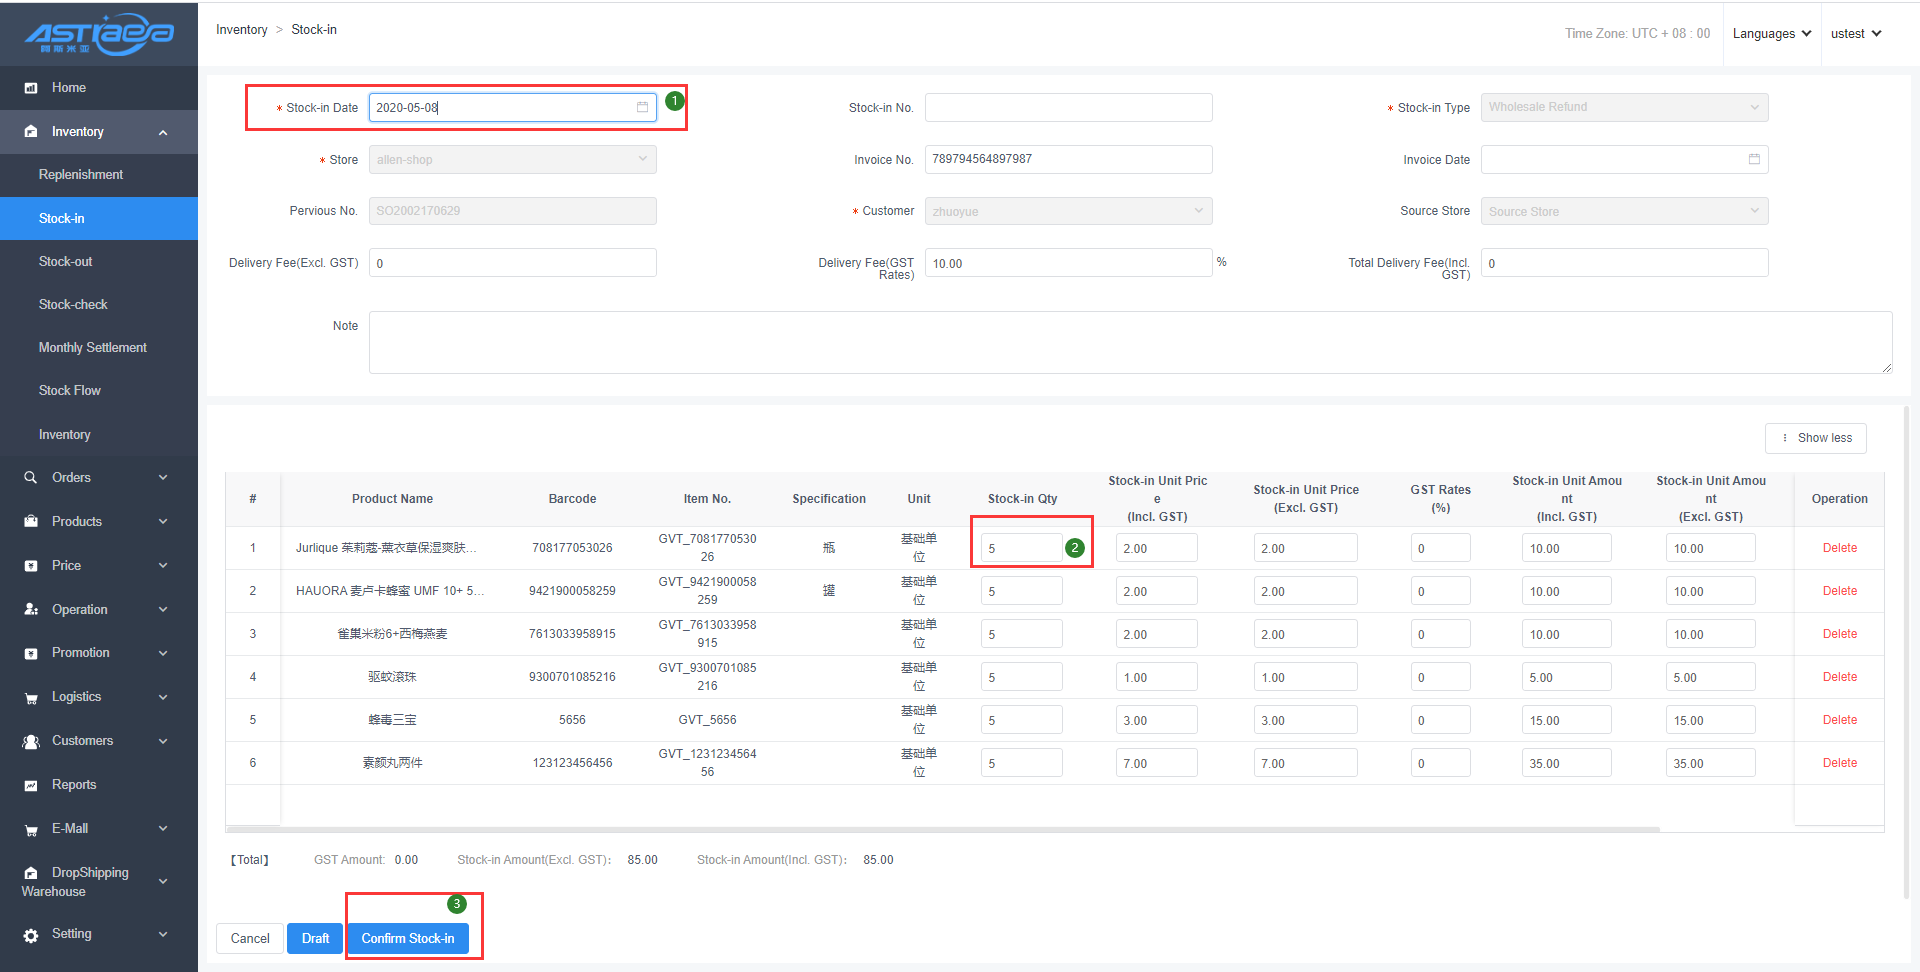Click the table's horizontal scrollbar

pyautogui.click(x=942, y=829)
